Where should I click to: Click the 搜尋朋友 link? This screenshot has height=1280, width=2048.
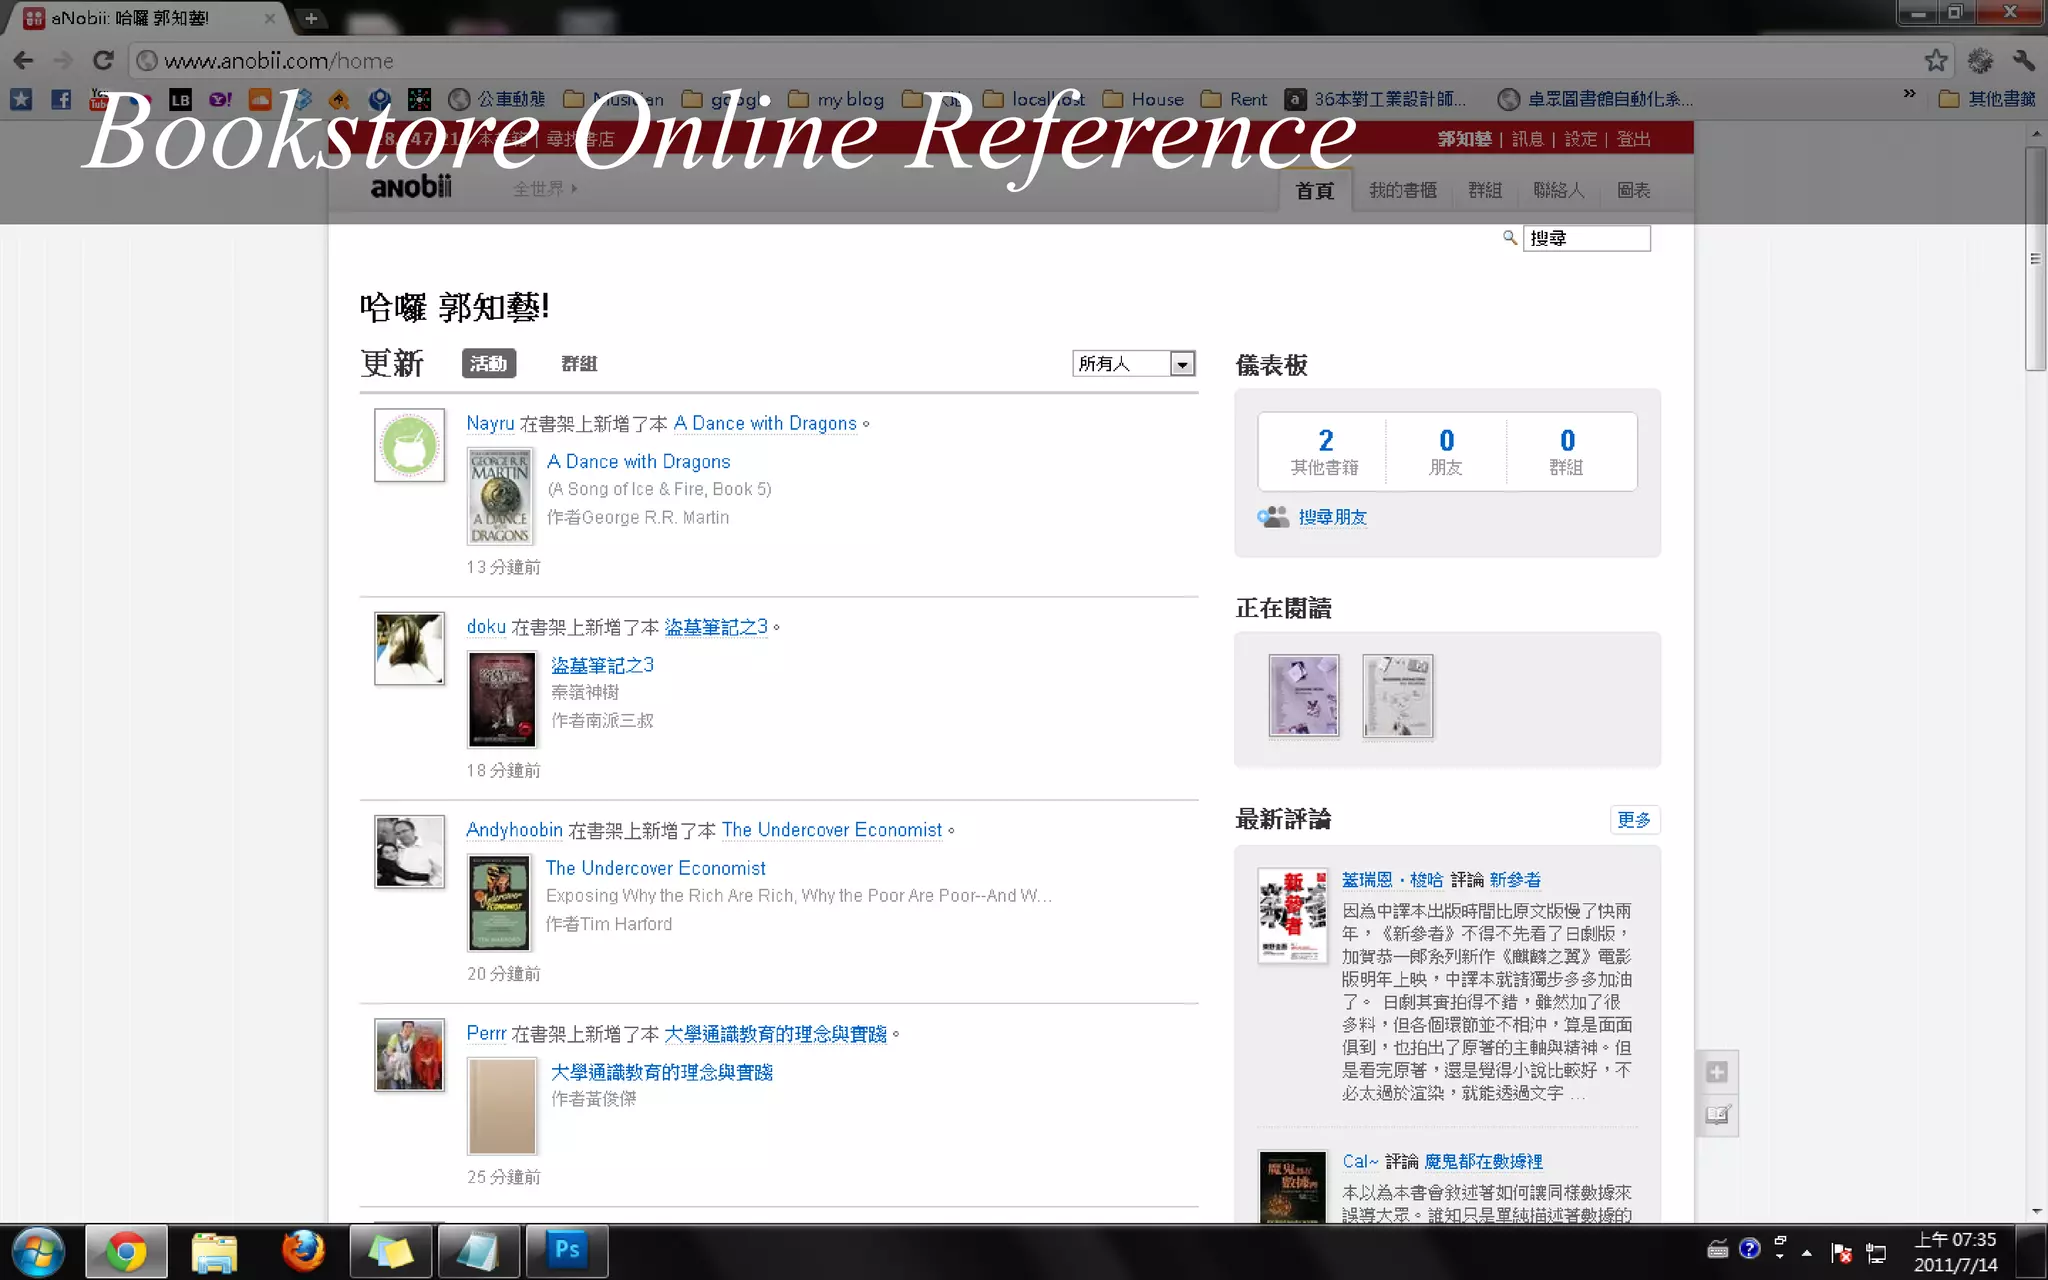tap(1332, 517)
